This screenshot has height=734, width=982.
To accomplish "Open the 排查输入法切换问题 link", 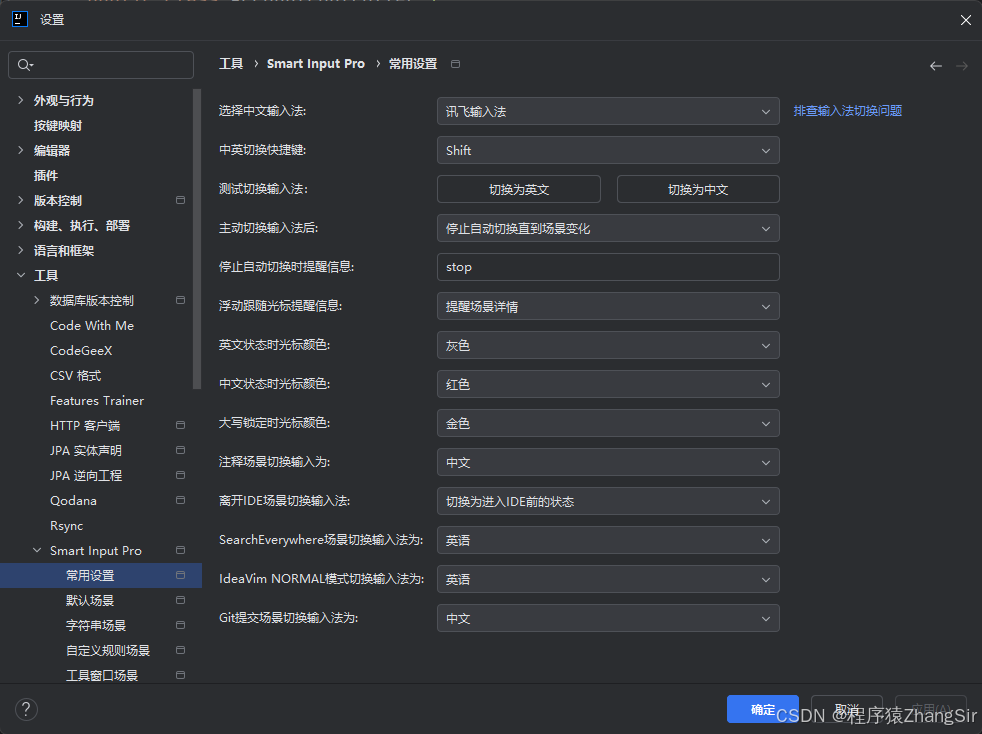I will click(x=847, y=111).
